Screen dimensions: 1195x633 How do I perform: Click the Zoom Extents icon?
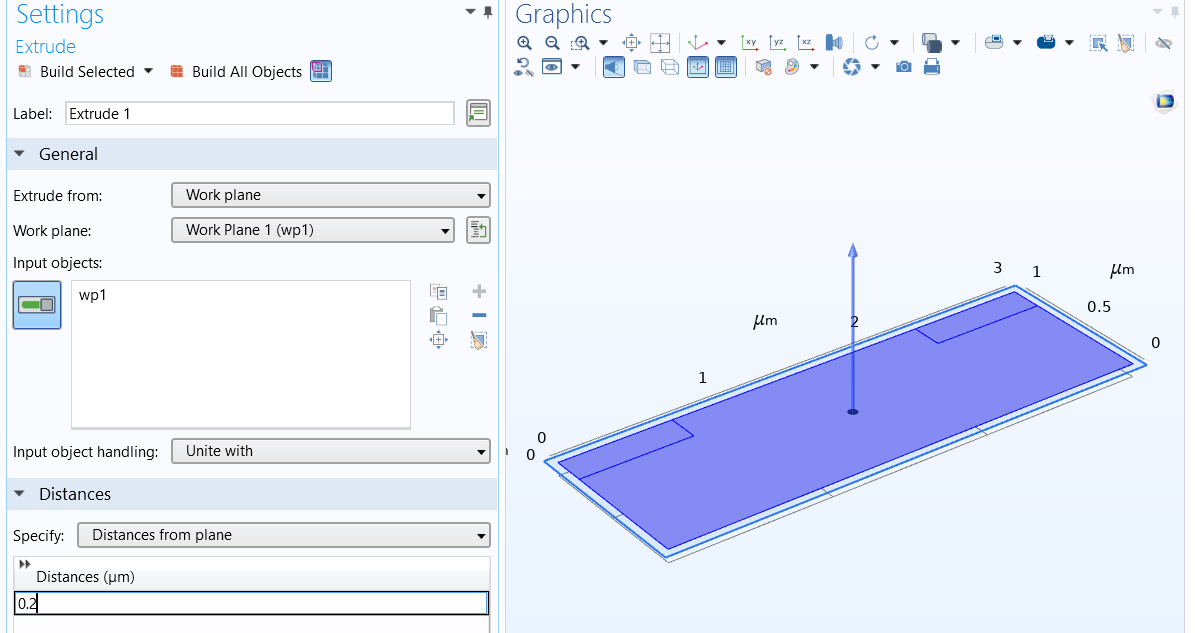click(660, 43)
